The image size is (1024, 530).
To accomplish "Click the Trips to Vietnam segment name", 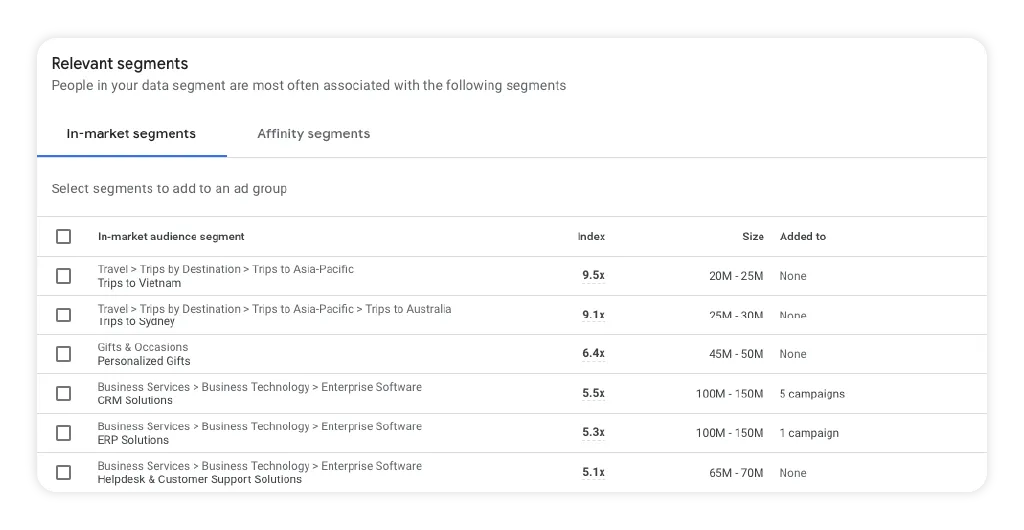I will pyautogui.click(x=139, y=283).
